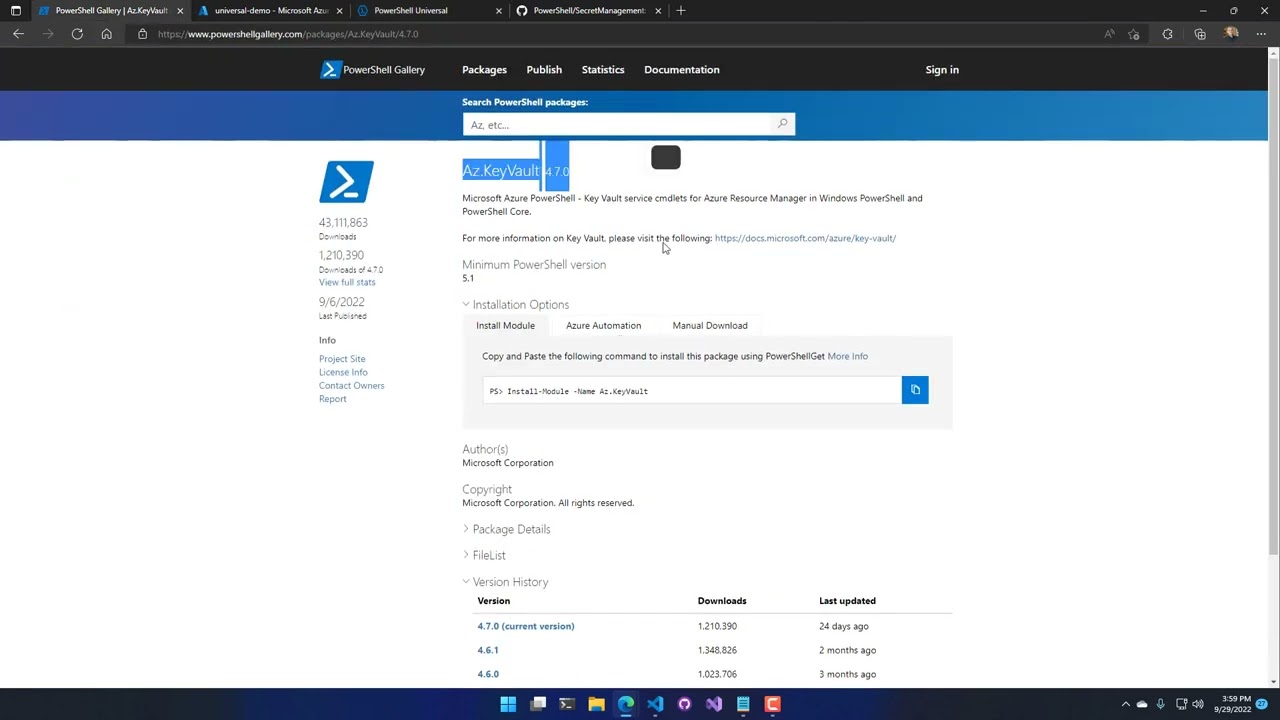The height and width of the screenshot is (720, 1280).
Task: Switch to Microsoft Edge in the taskbar
Action: 626,704
